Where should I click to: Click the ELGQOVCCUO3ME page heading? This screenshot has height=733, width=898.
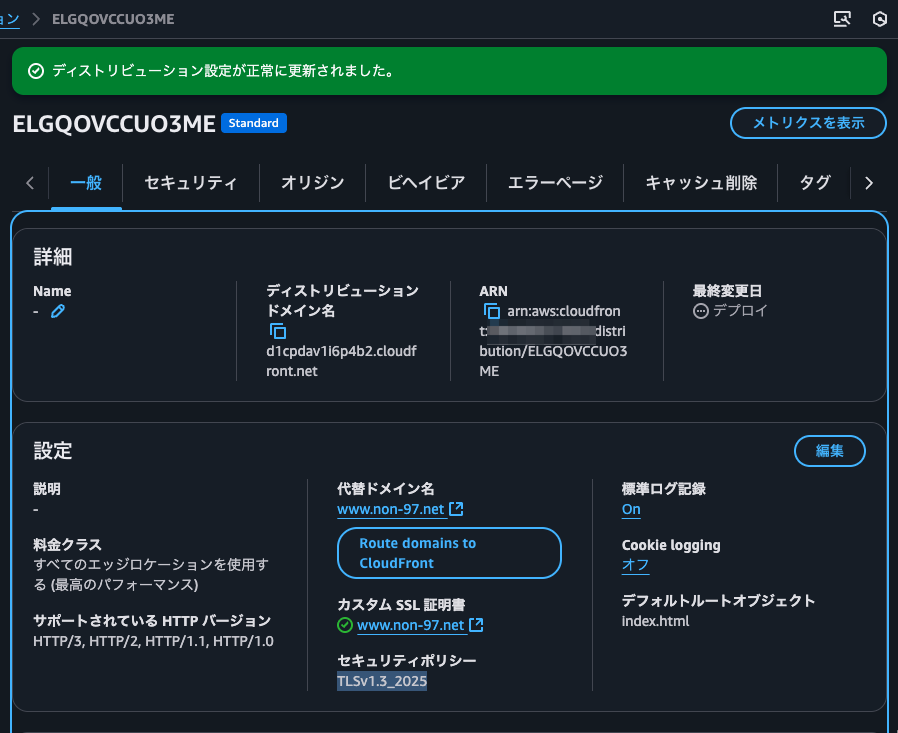[x=114, y=124]
